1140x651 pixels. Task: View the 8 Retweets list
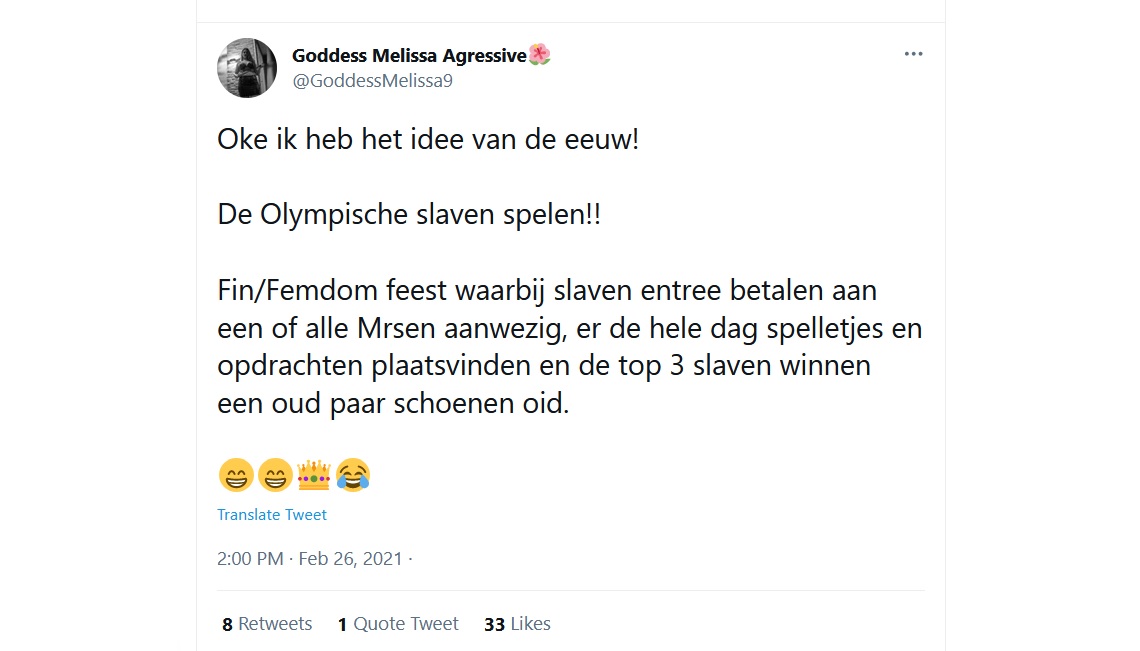[x=267, y=623]
